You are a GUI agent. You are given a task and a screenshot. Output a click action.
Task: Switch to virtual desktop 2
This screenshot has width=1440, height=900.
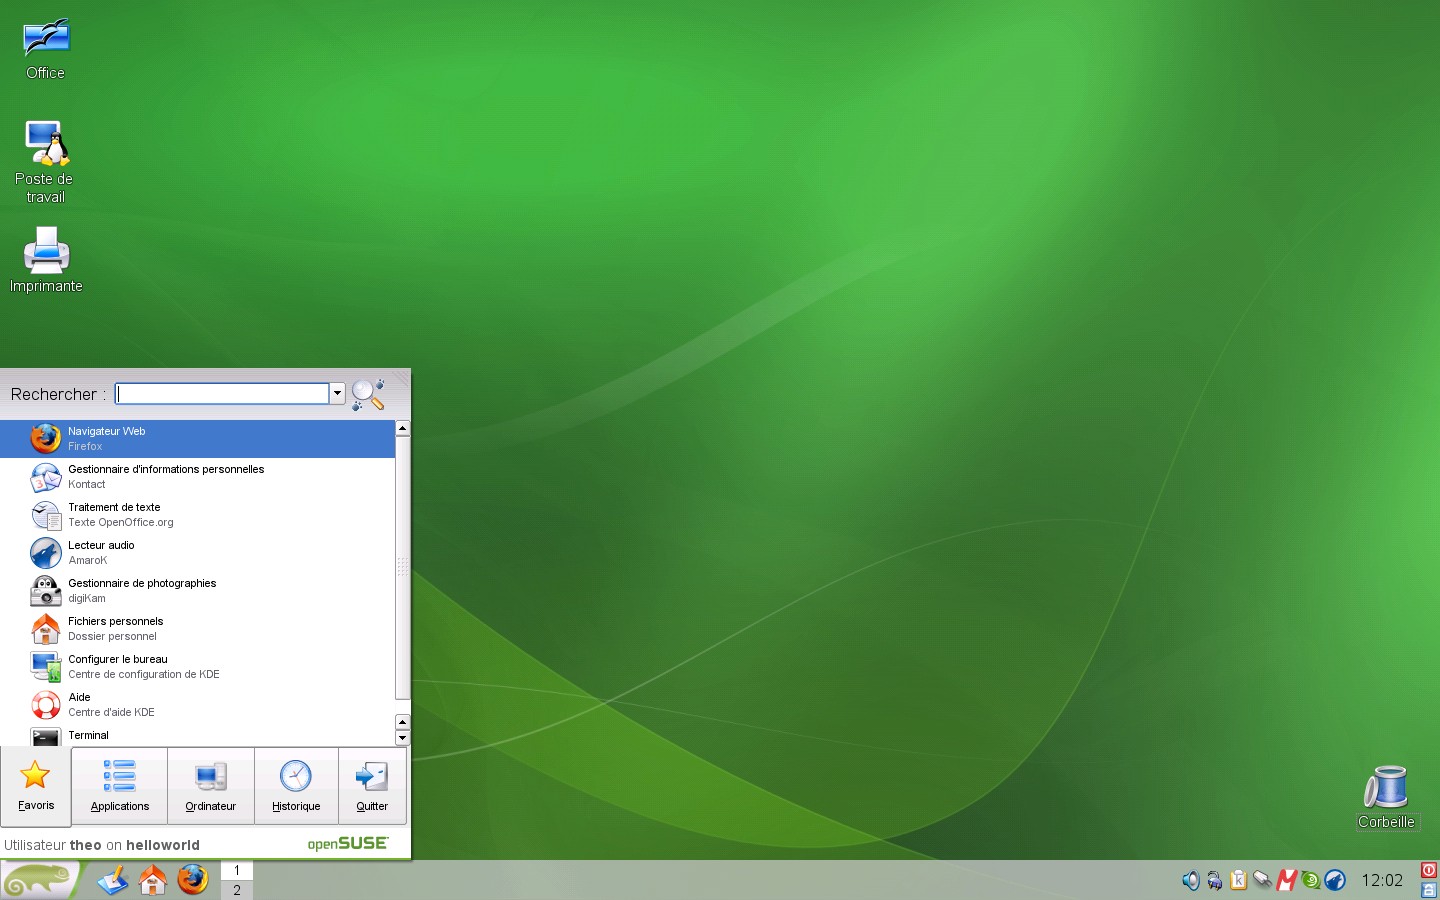tap(237, 890)
